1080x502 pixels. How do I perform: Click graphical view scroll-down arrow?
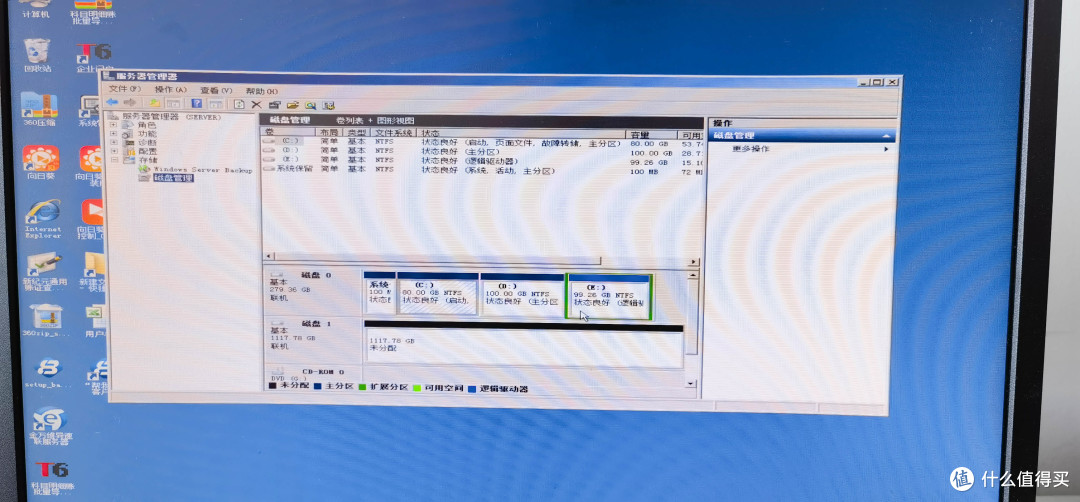pos(691,383)
